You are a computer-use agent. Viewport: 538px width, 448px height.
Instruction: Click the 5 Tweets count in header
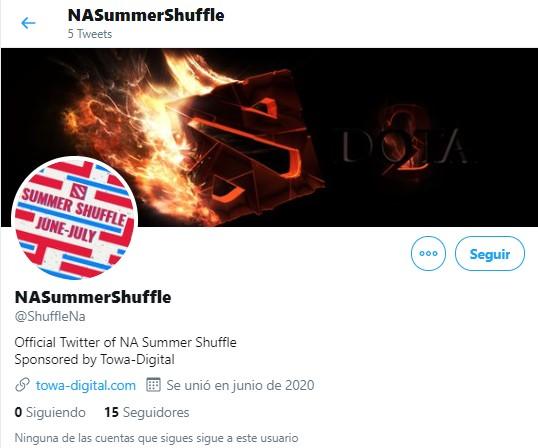90,34
